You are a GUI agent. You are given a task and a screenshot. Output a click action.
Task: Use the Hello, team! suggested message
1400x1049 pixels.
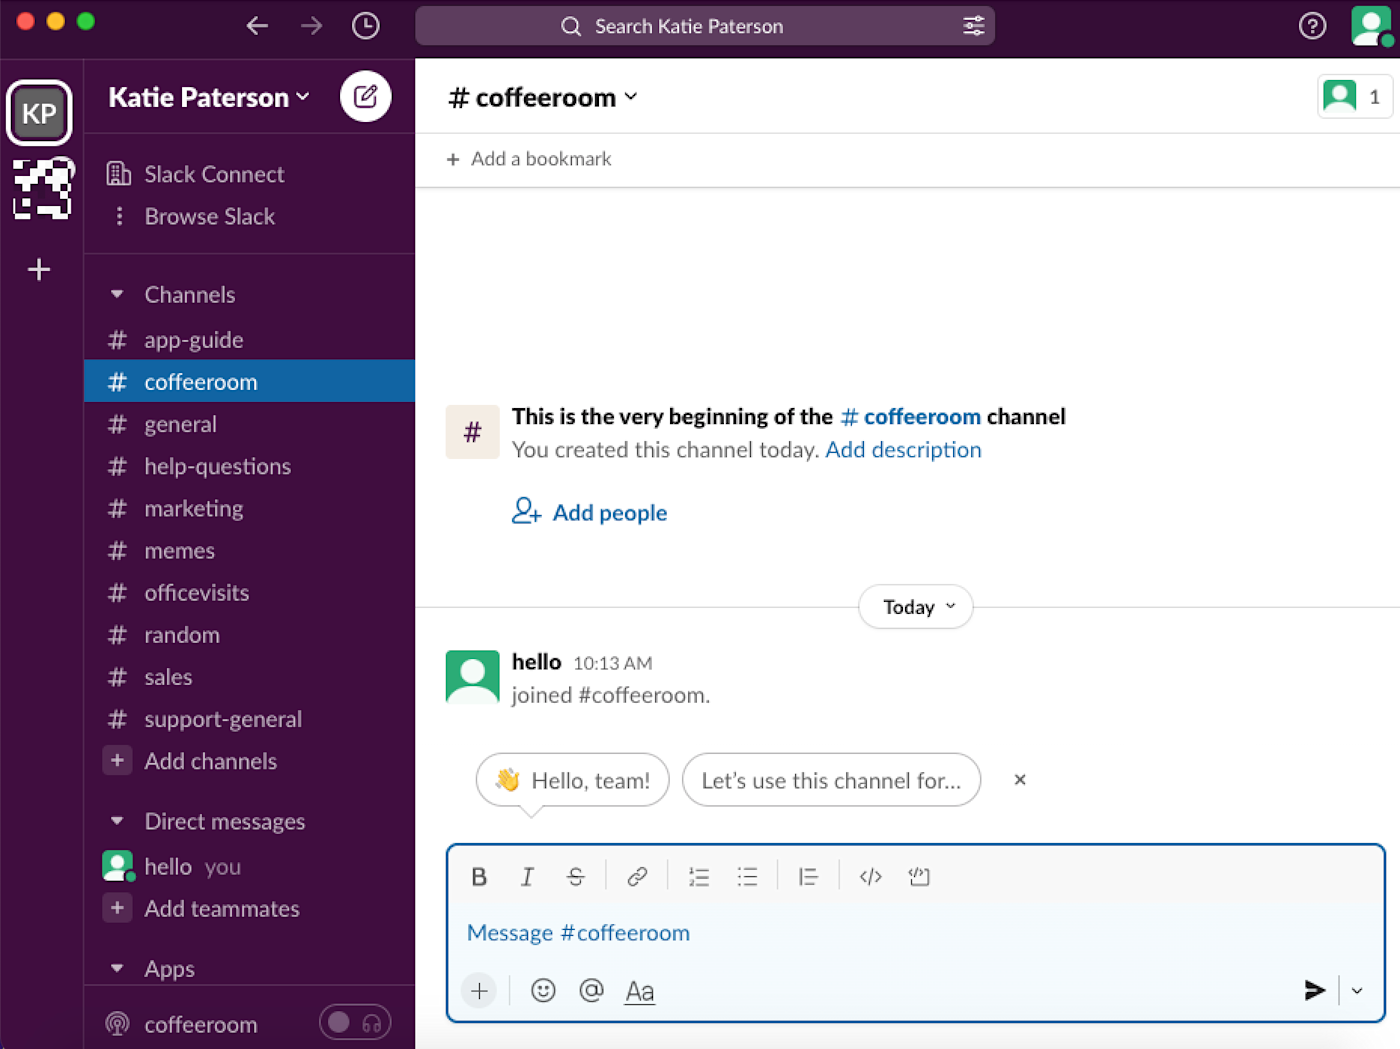tap(572, 780)
